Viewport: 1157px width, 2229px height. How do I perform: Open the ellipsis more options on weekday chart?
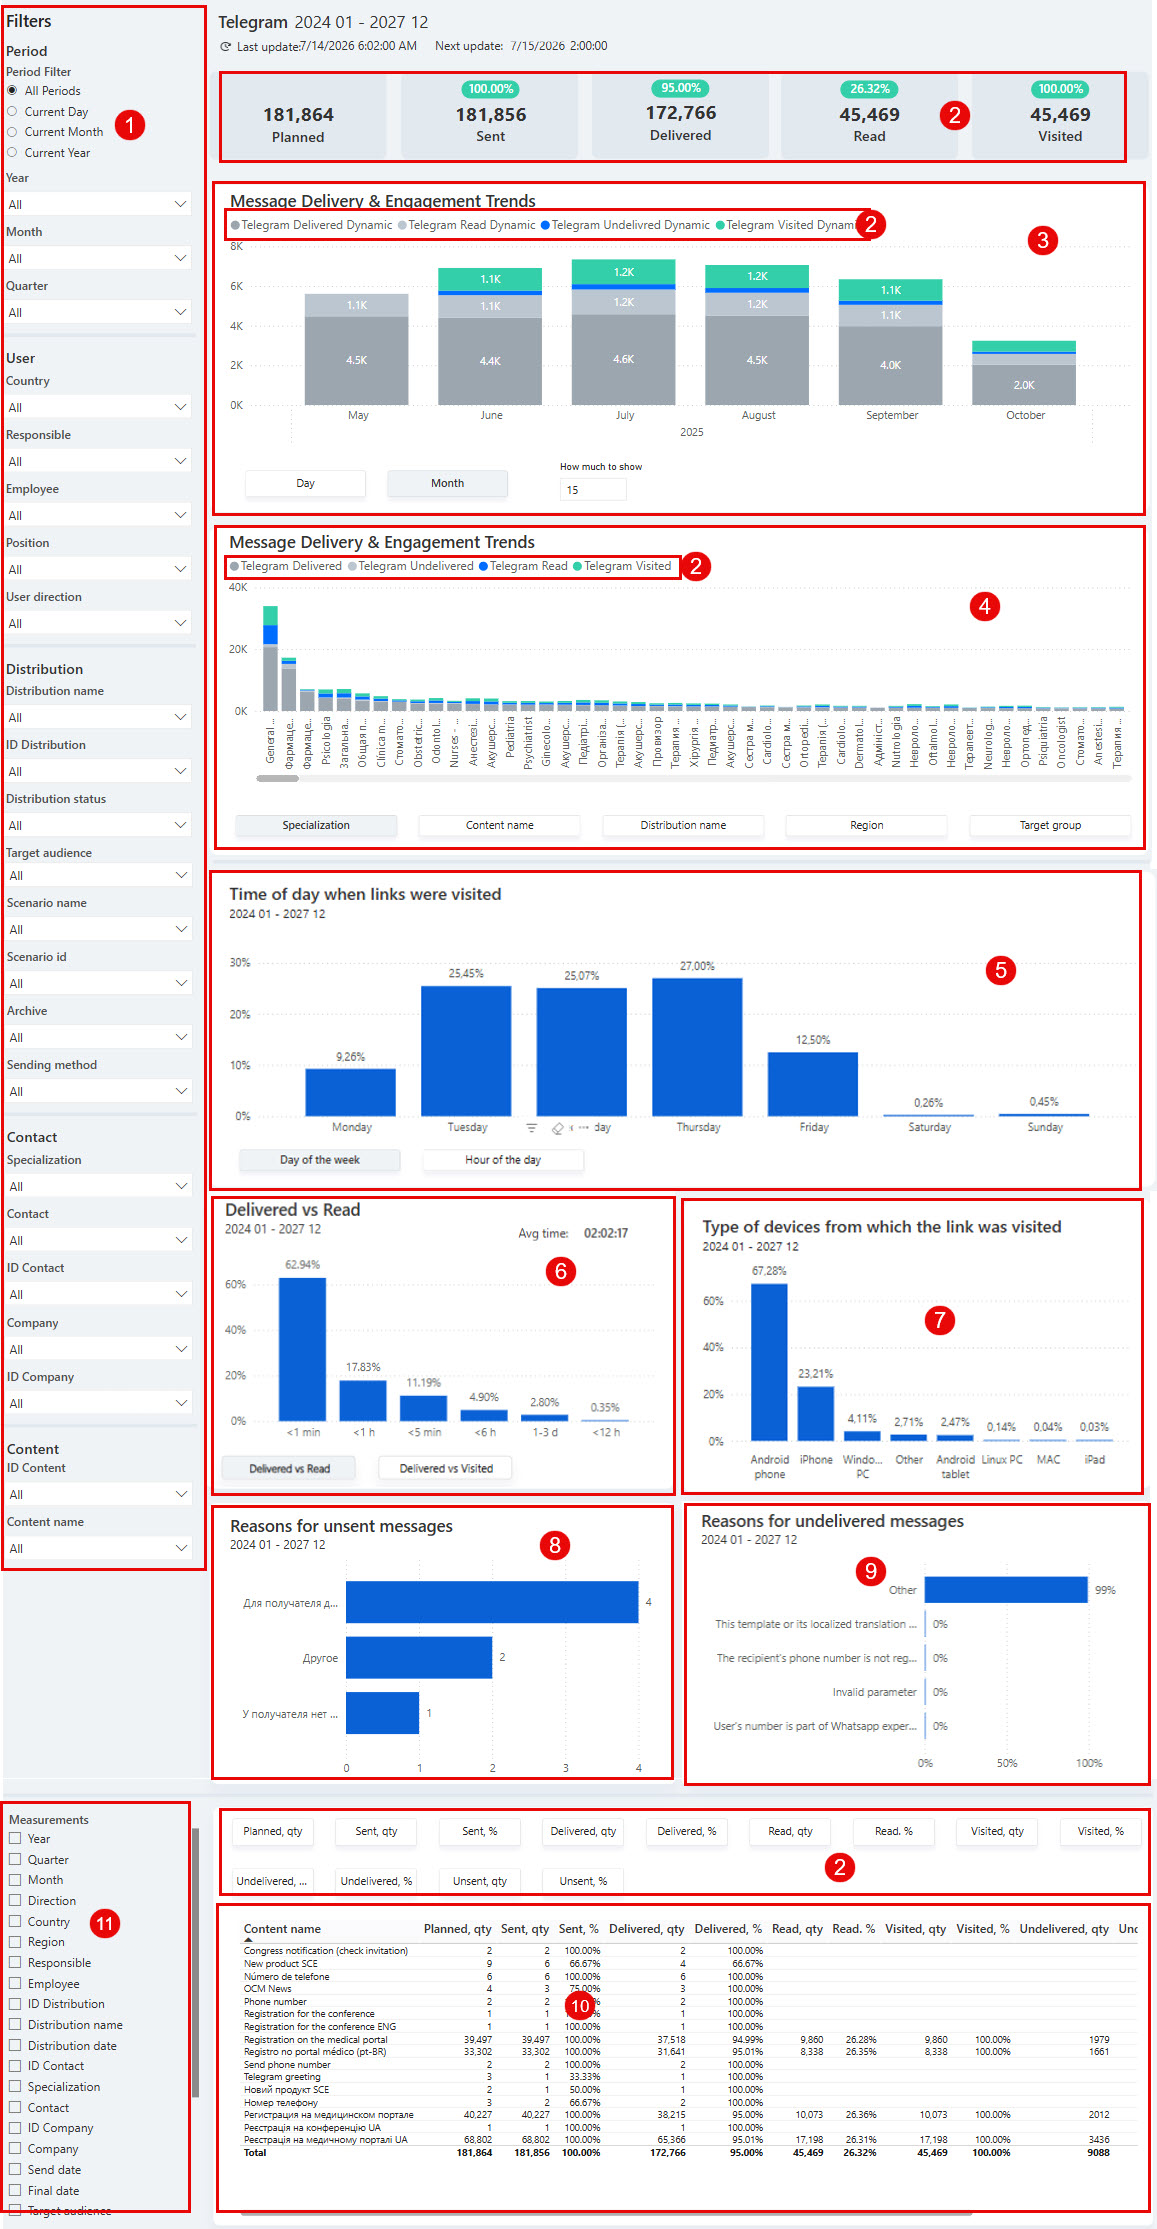click(x=582, y=1128)
